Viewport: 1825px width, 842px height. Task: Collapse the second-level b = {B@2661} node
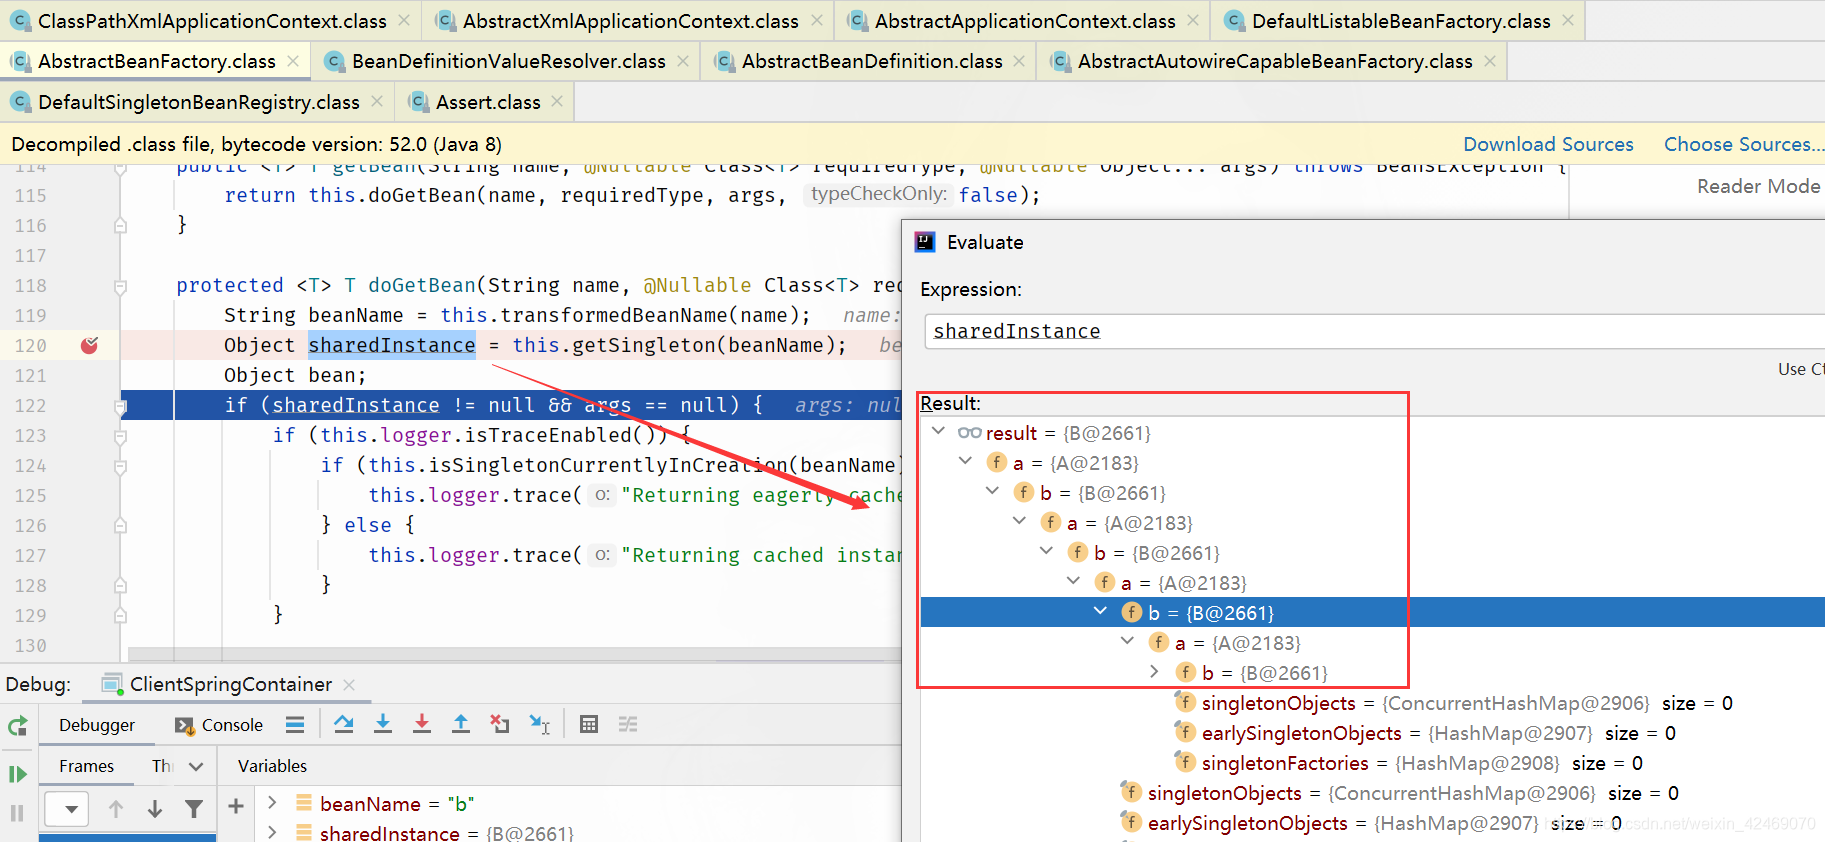tap(992, 492)
